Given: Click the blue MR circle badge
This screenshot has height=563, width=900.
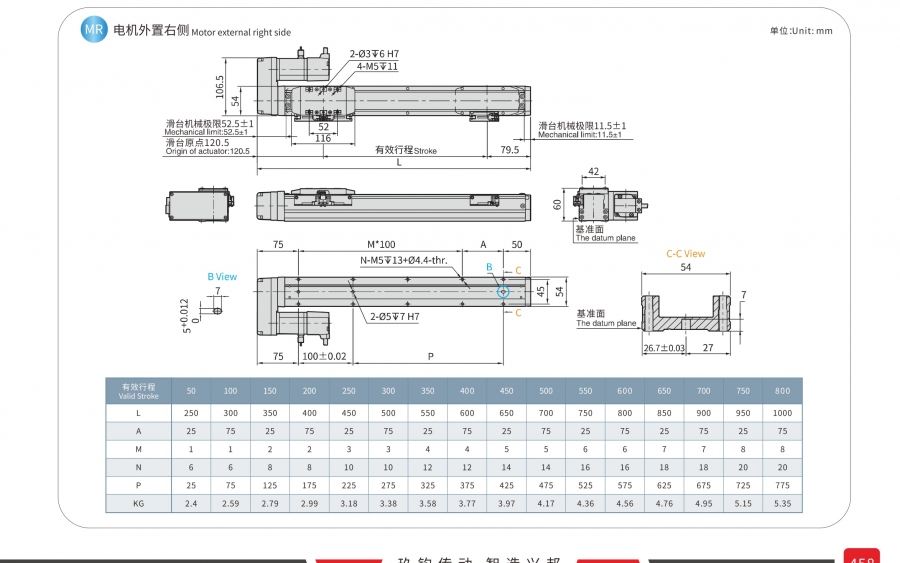Looking at the screenshot, I should click(94, 29).
